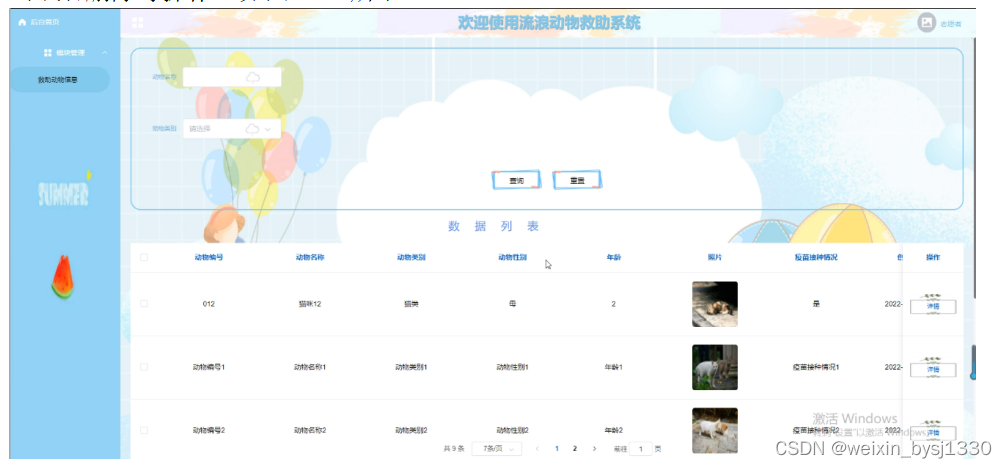1007x468 pixels.
Task: Click the four-square grid icon in top header
Action: (137, 23)
